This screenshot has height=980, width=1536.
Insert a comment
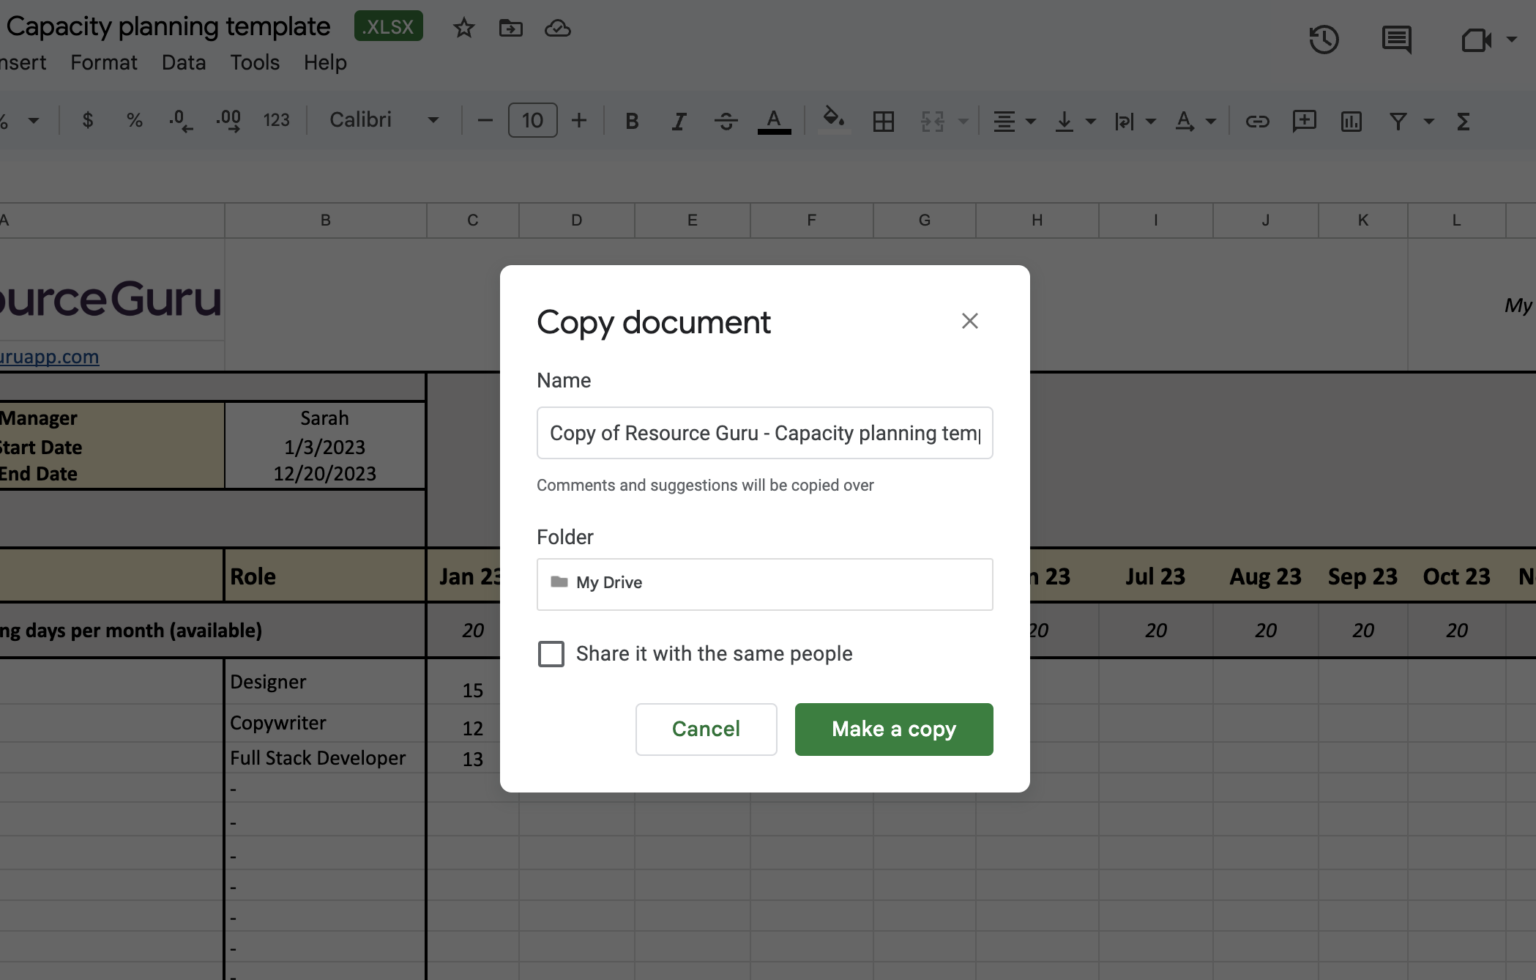click(1304, 121)
